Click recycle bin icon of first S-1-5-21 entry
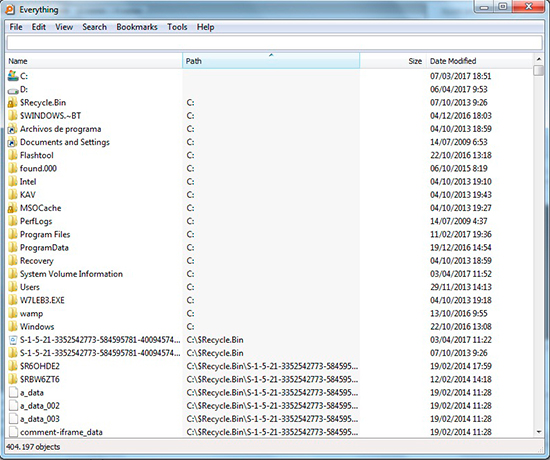Screen dimensions: 550x460 tap(13, 340)
